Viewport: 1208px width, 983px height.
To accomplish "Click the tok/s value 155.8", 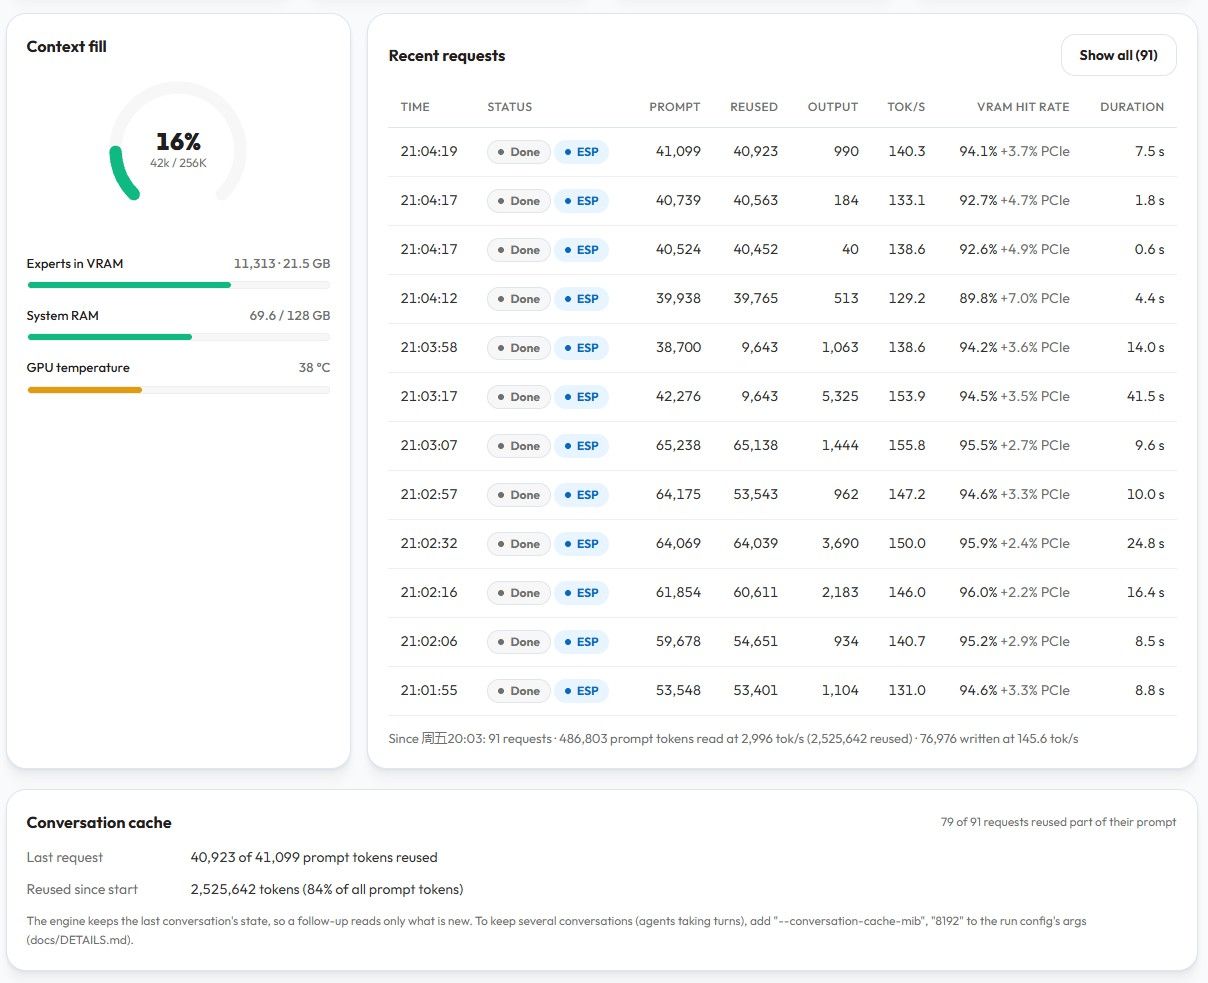I will (907, 446).
